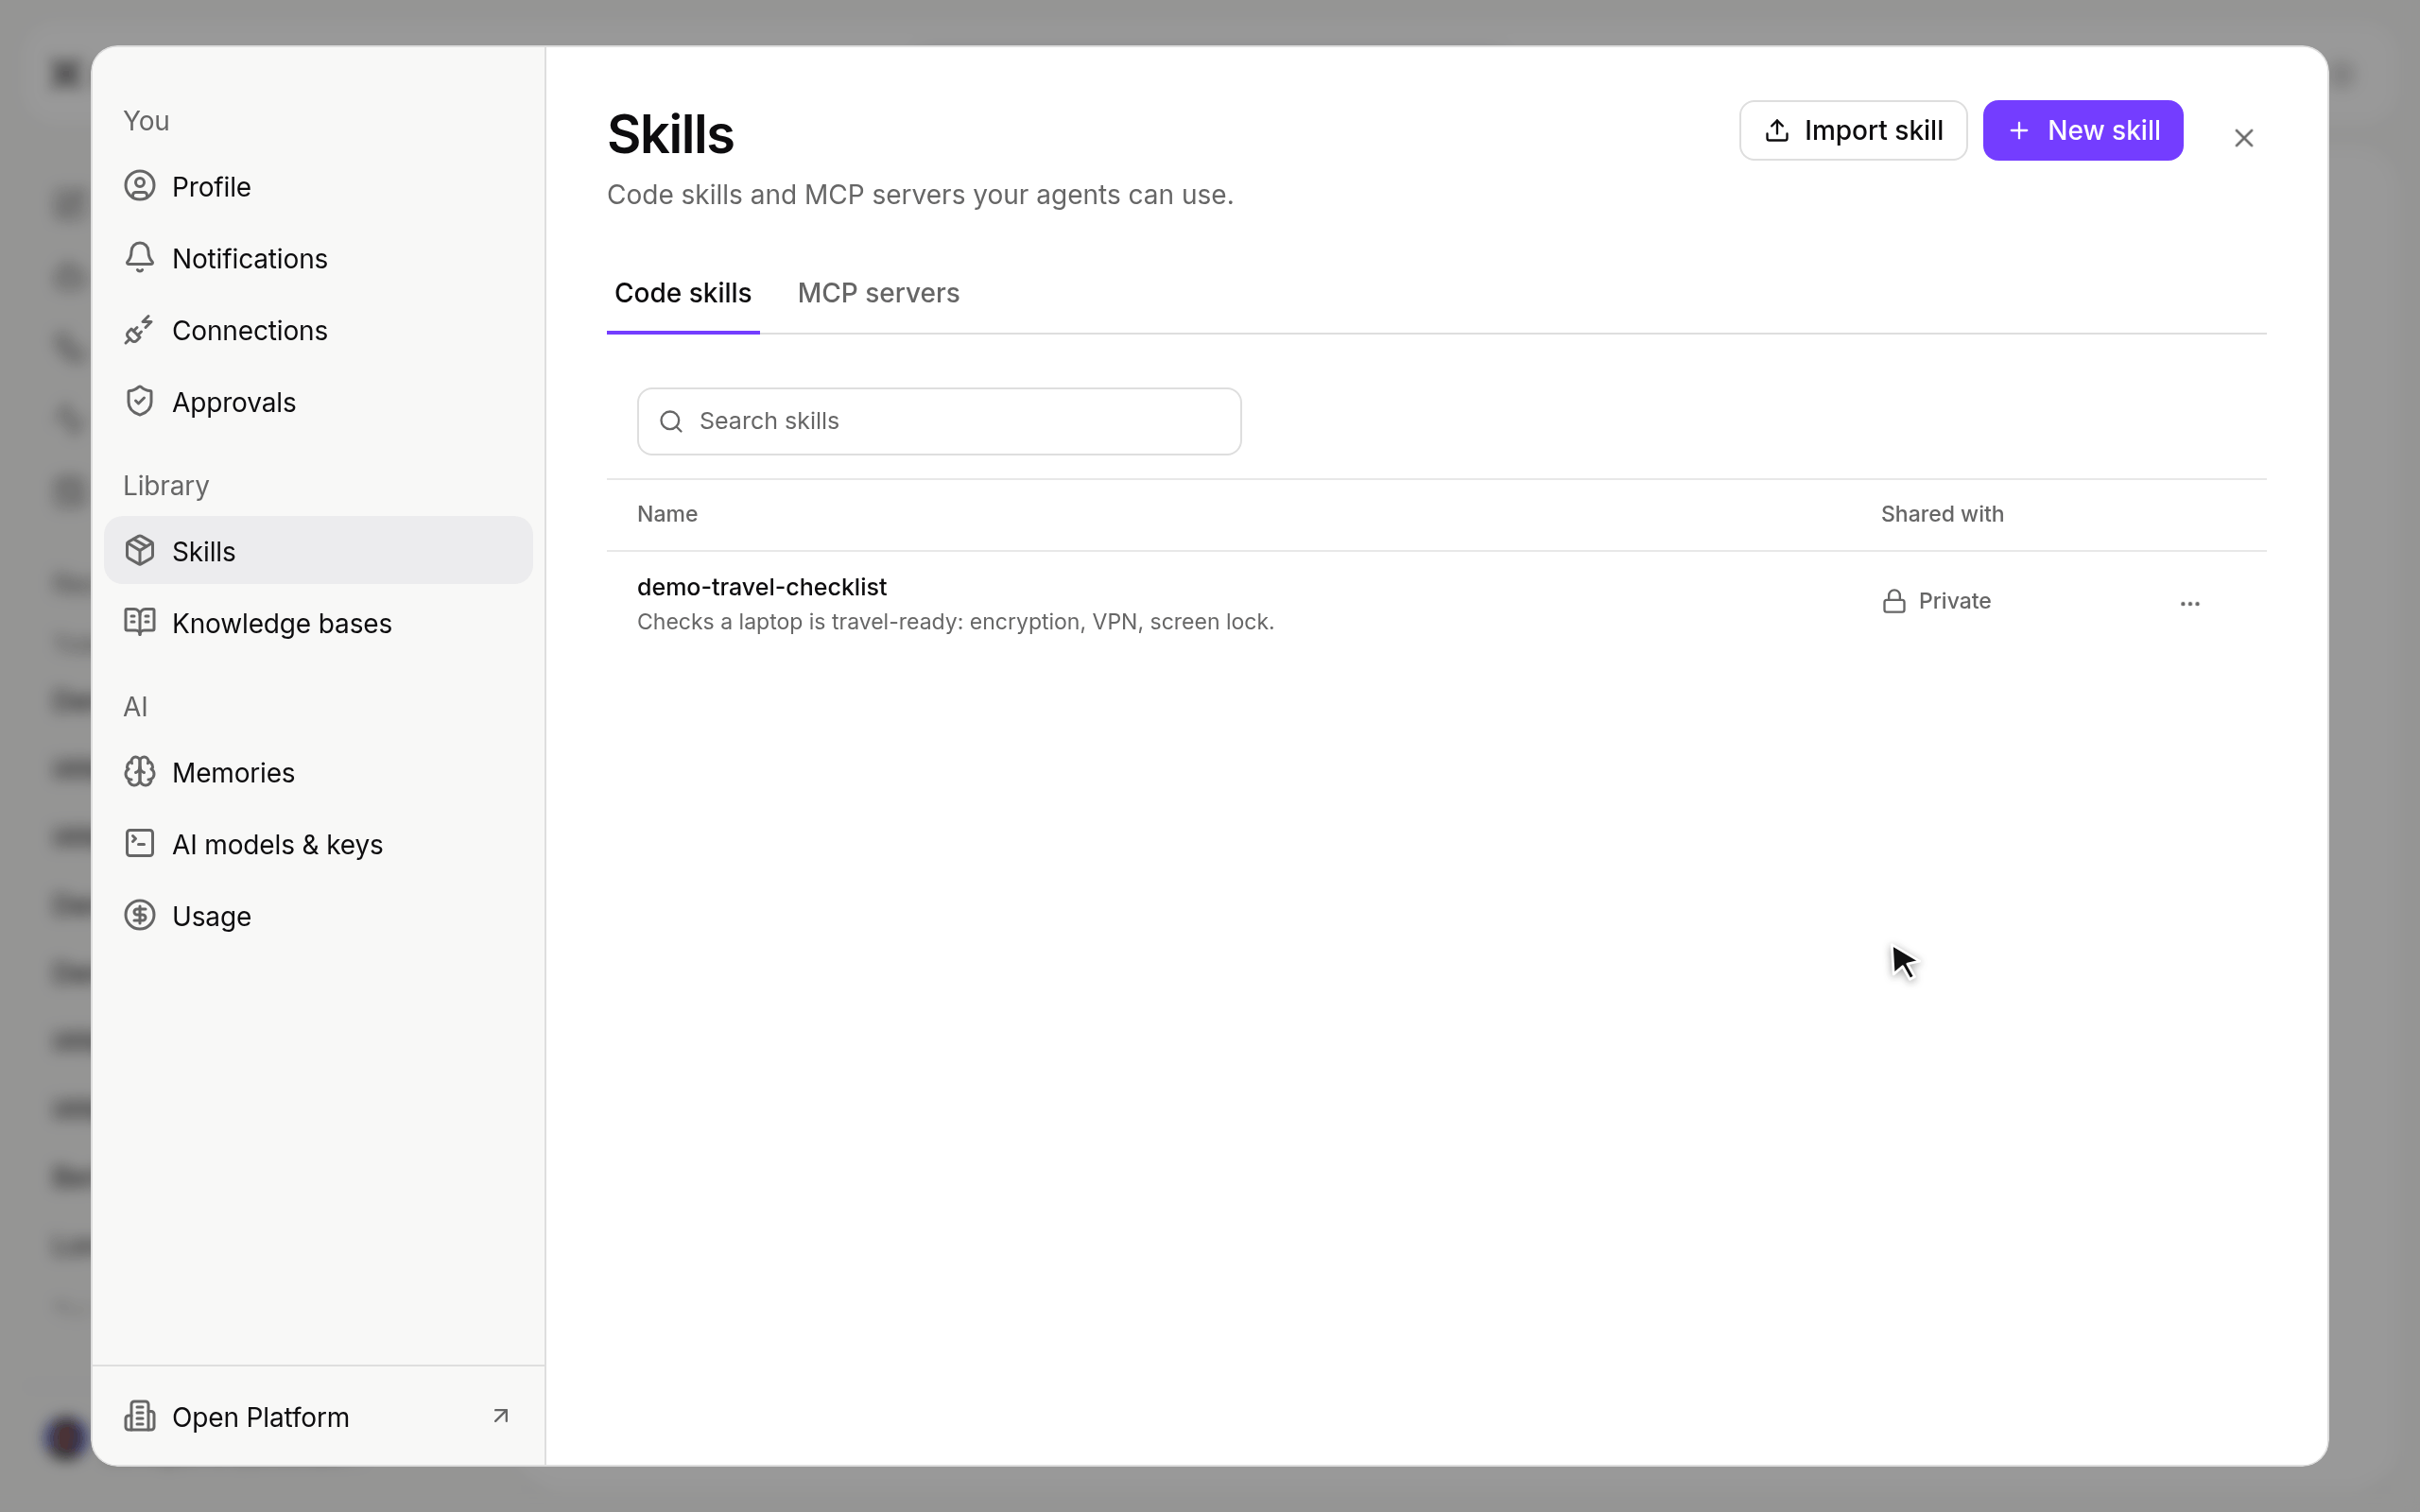
Task: Open the demo-travel-checklist more options menu
Action: pyautogui.click(x=2190, y=603)
